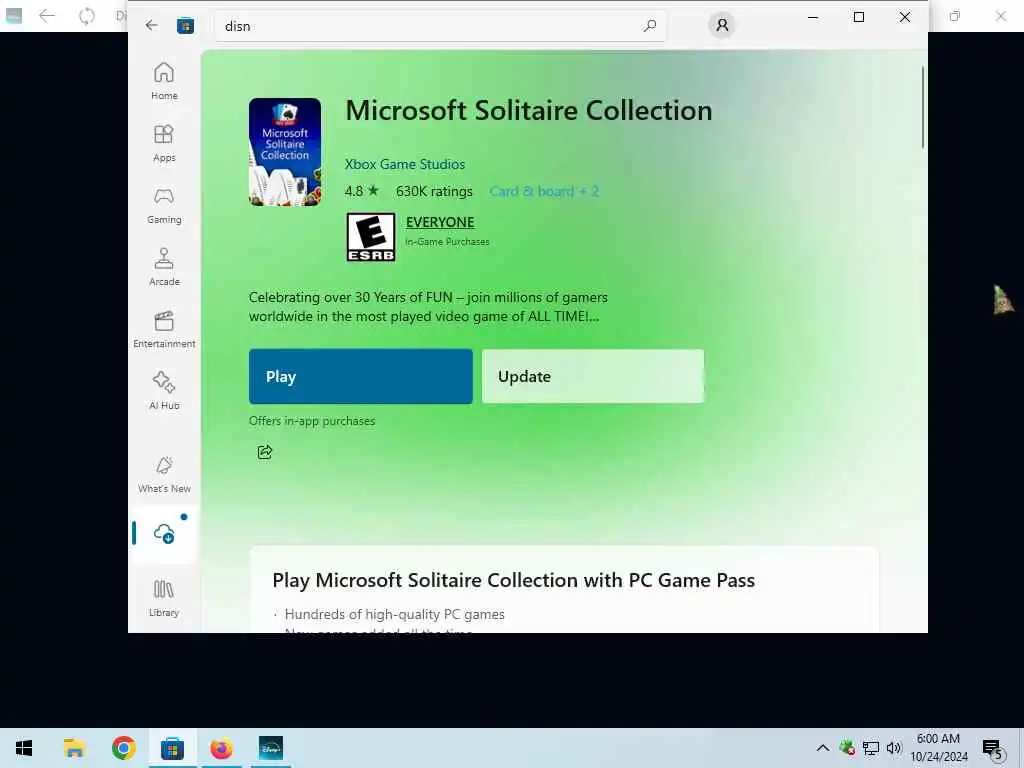Click the PC Game Pass heading

click(x=513, y=580)
